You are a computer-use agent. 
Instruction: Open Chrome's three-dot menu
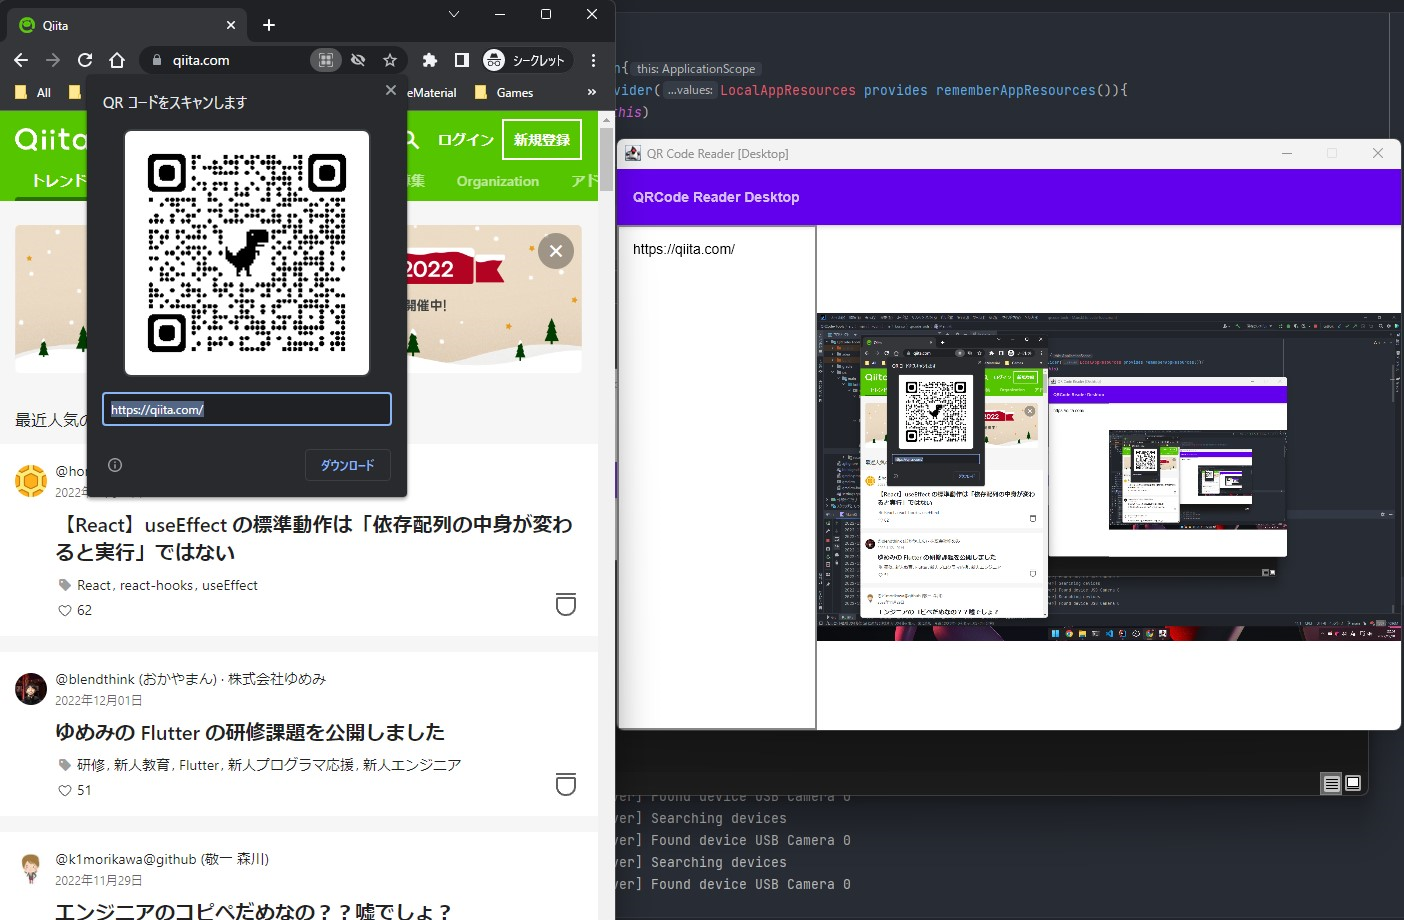tap(593, 60)
